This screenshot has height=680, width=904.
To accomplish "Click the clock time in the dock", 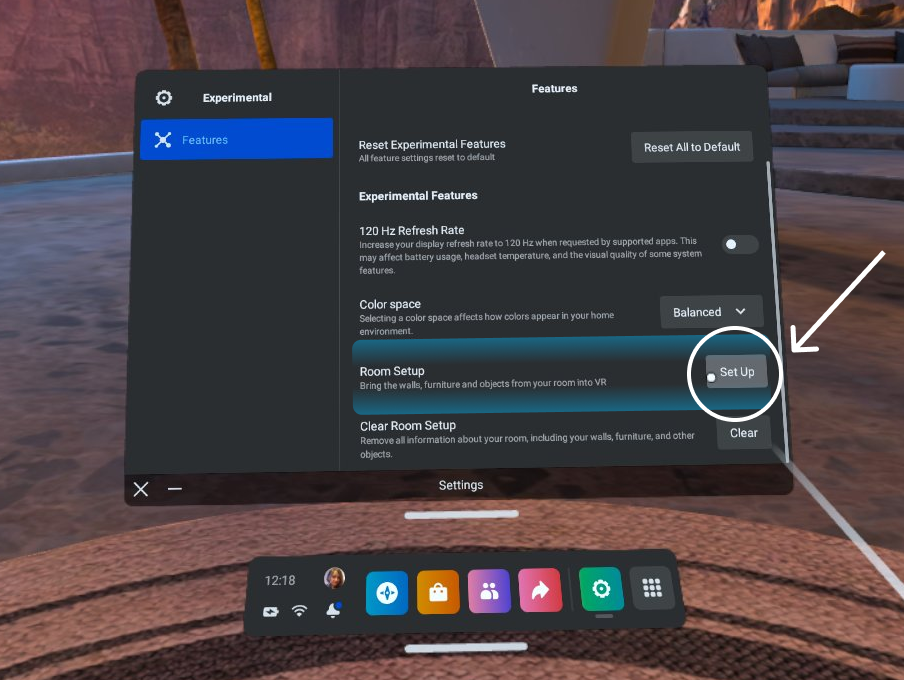I will (x=280, y=580).
